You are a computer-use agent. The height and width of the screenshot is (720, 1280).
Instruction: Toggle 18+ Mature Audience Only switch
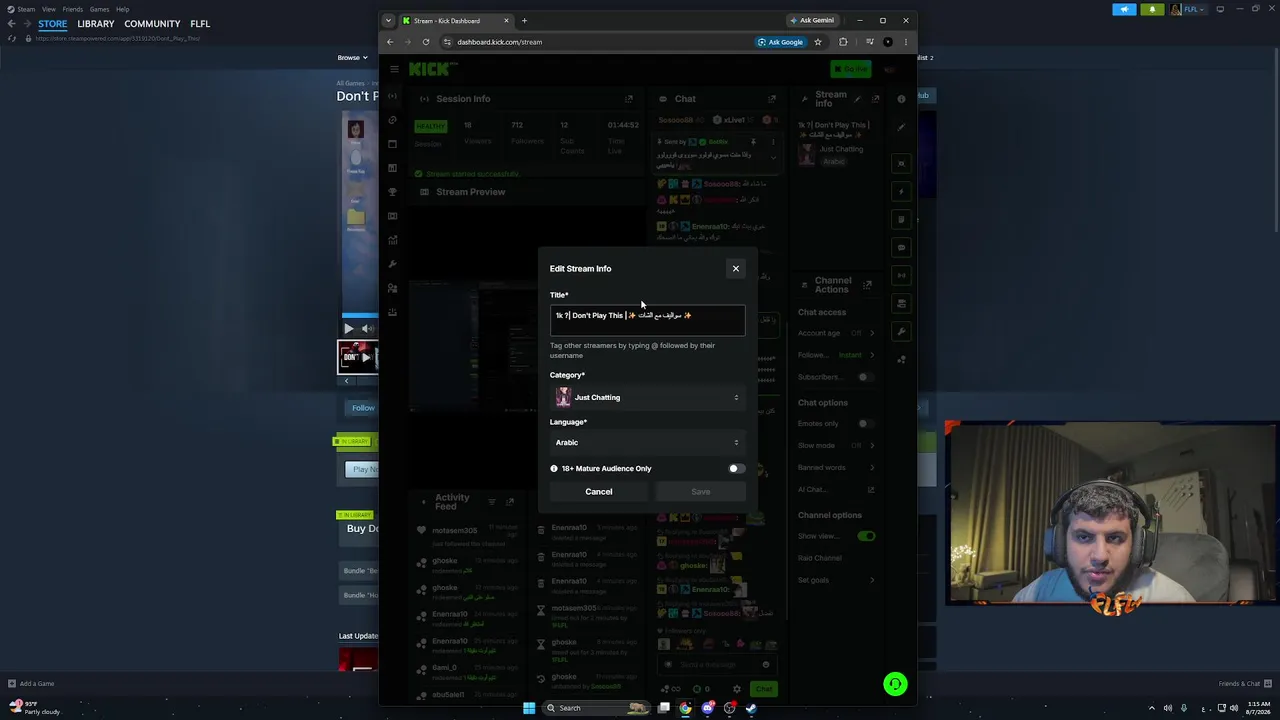[x=736, y=468]
